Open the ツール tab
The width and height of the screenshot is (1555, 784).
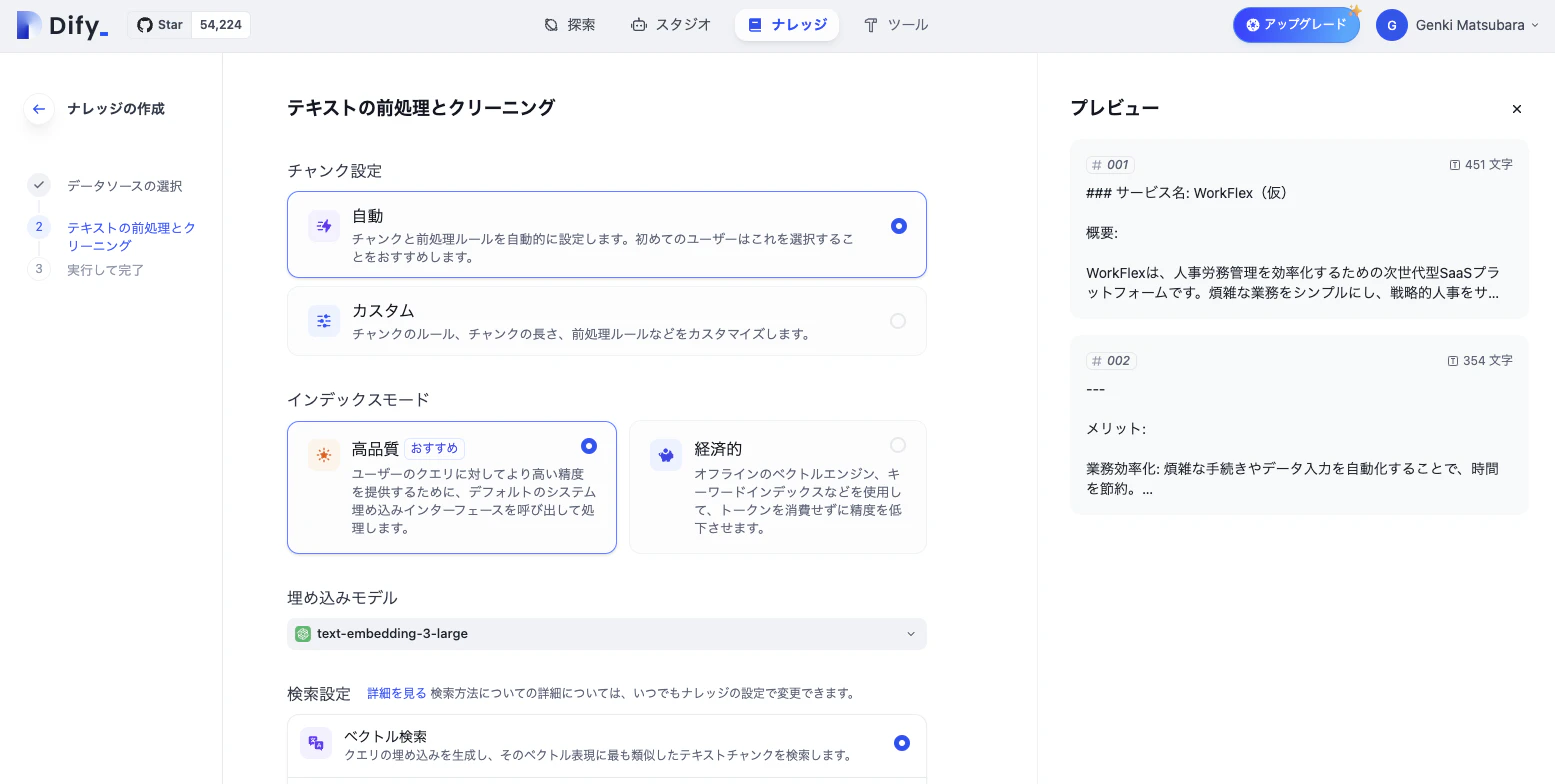point(896,25)
